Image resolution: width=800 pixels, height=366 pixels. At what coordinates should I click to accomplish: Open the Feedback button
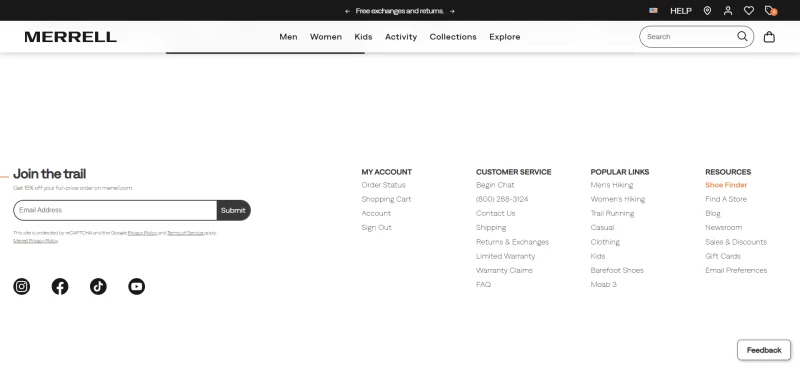(764, 350)
